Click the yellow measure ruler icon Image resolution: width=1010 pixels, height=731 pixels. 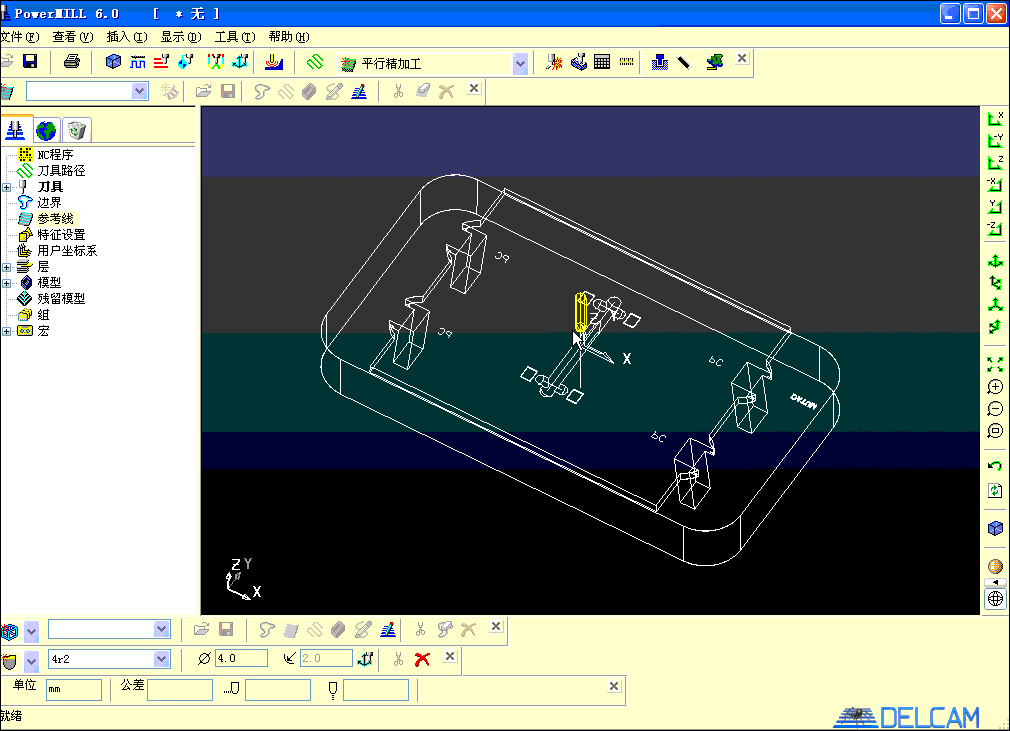pos(626,62)
